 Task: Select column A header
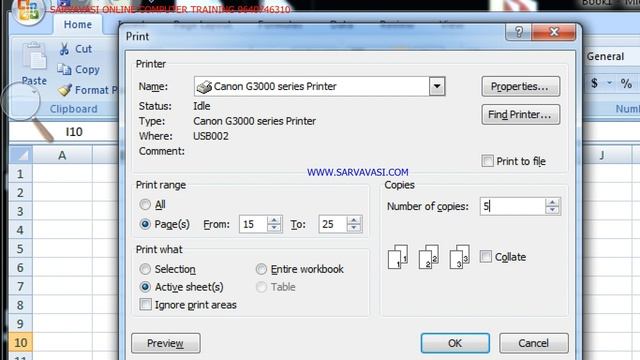pos(62,155)
